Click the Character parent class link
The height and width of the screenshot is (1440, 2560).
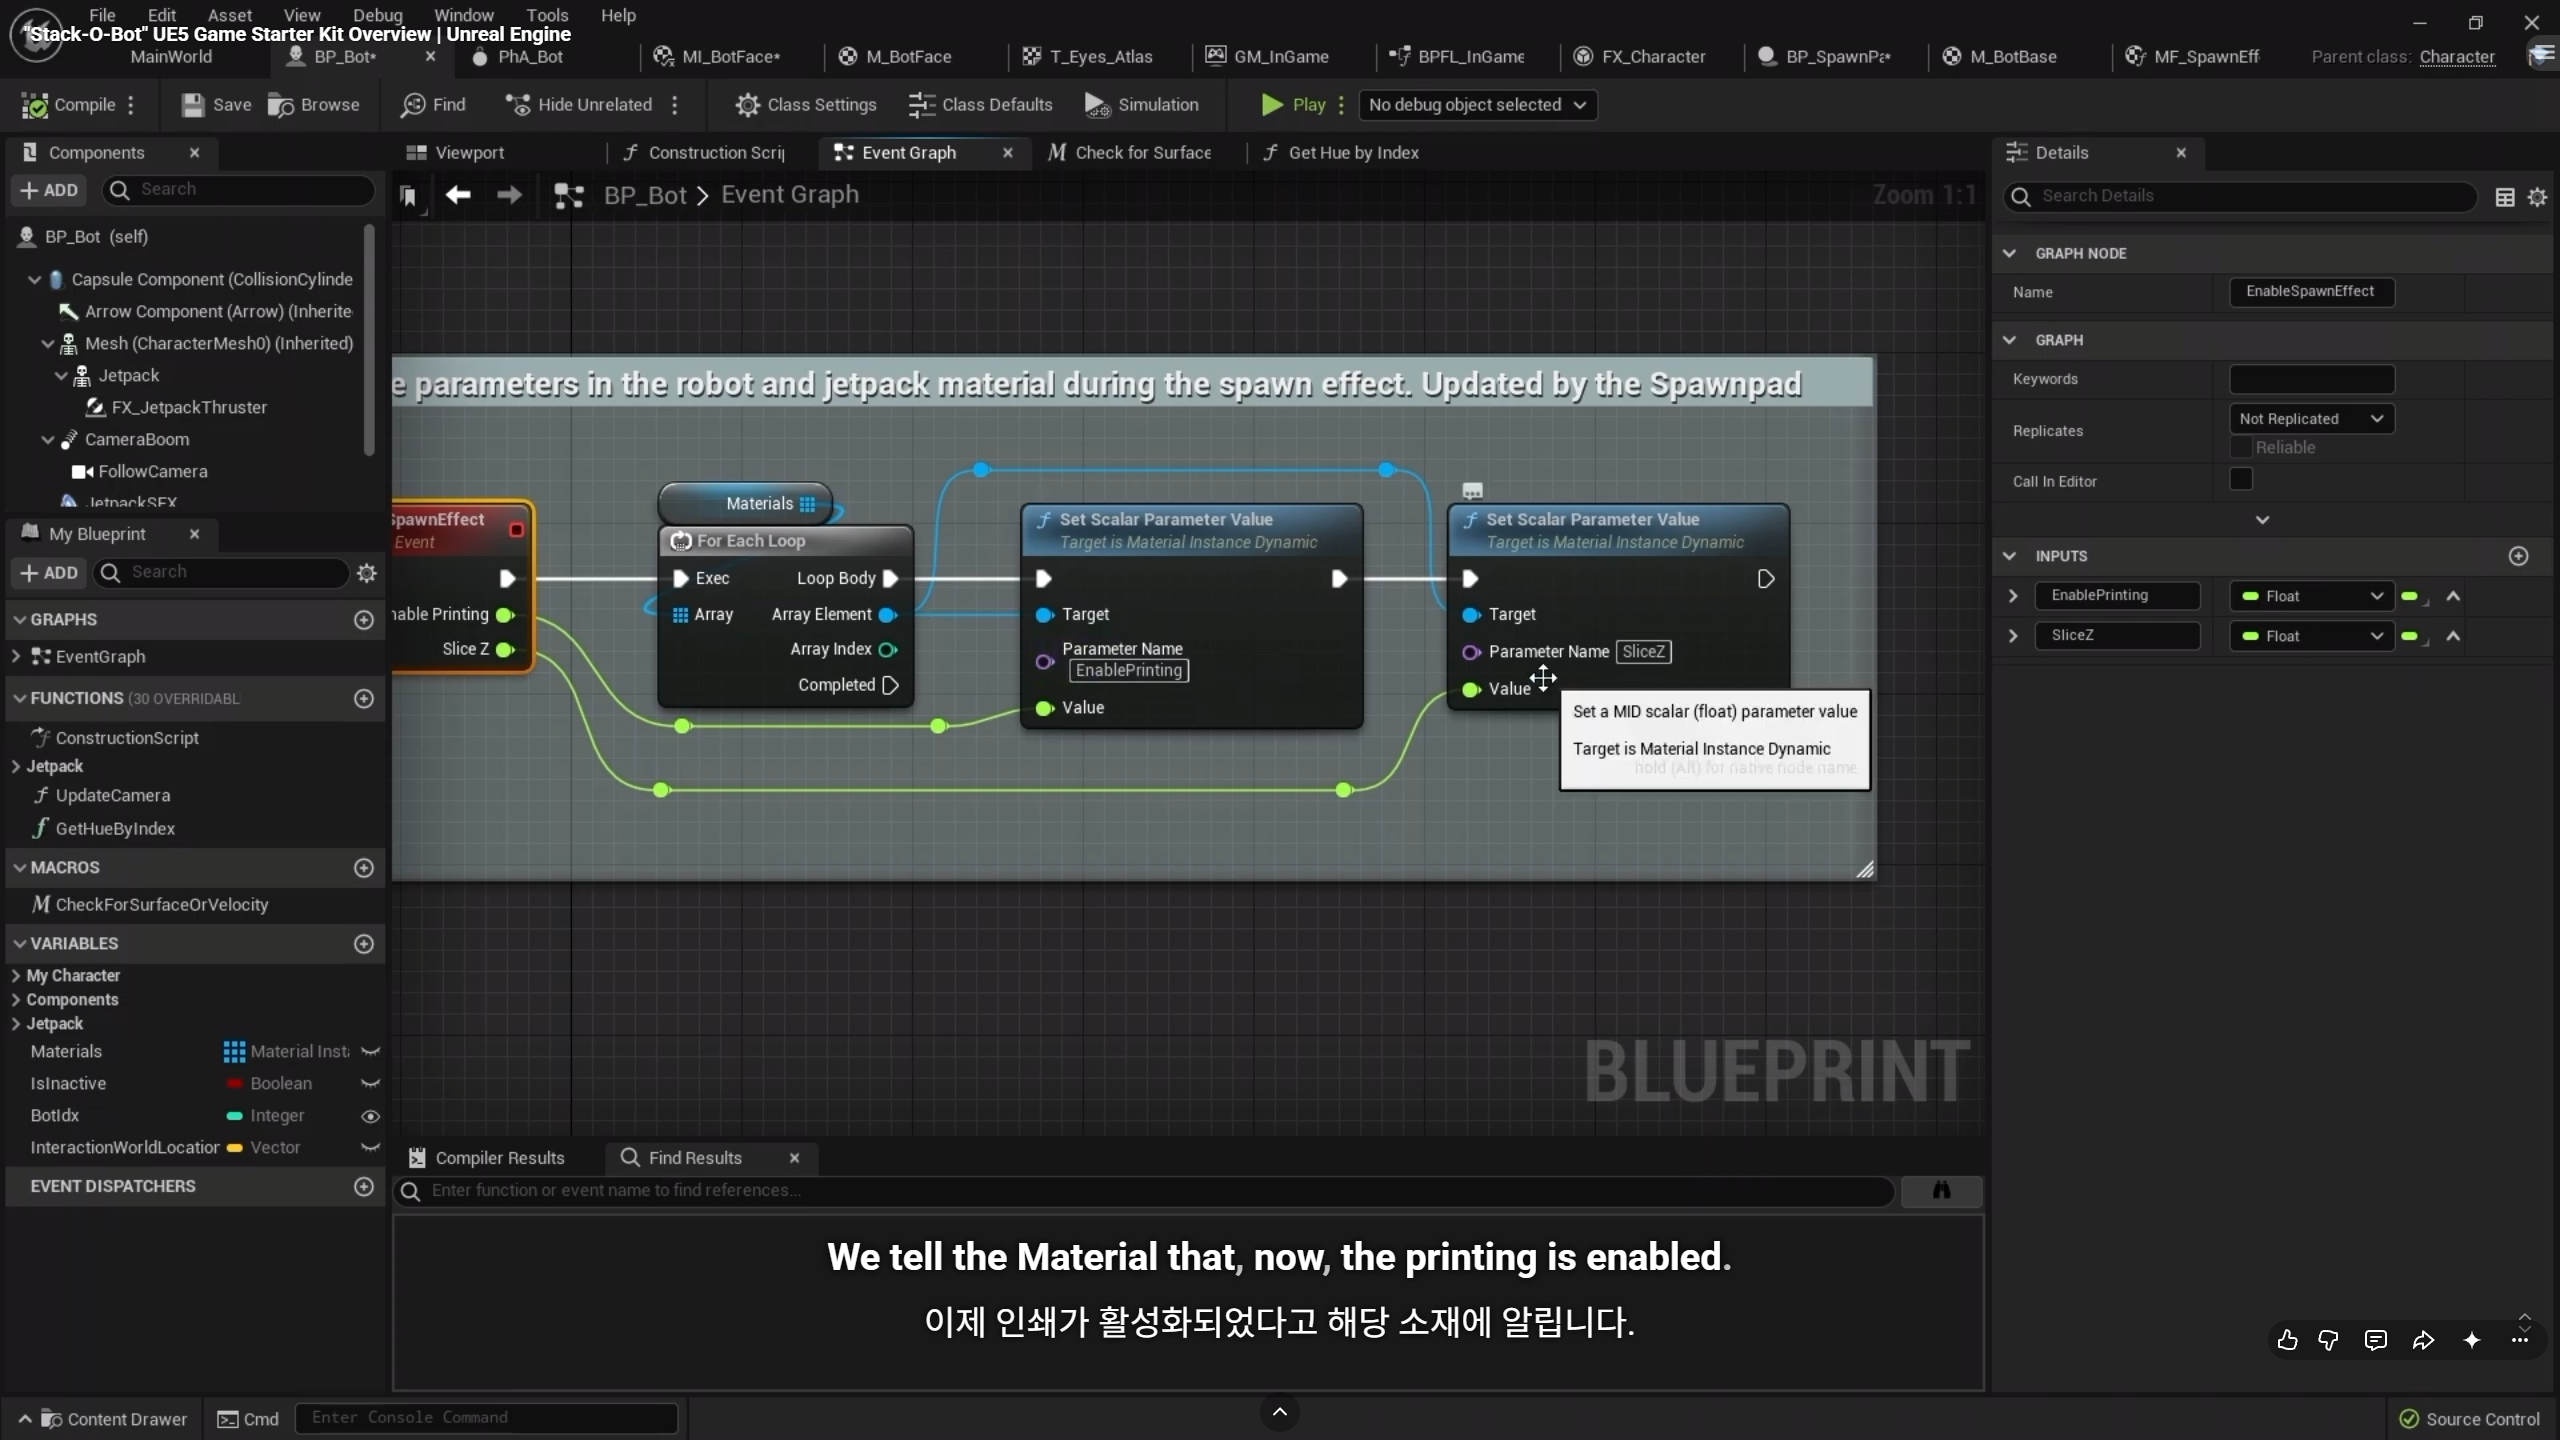coord(2457,57)
